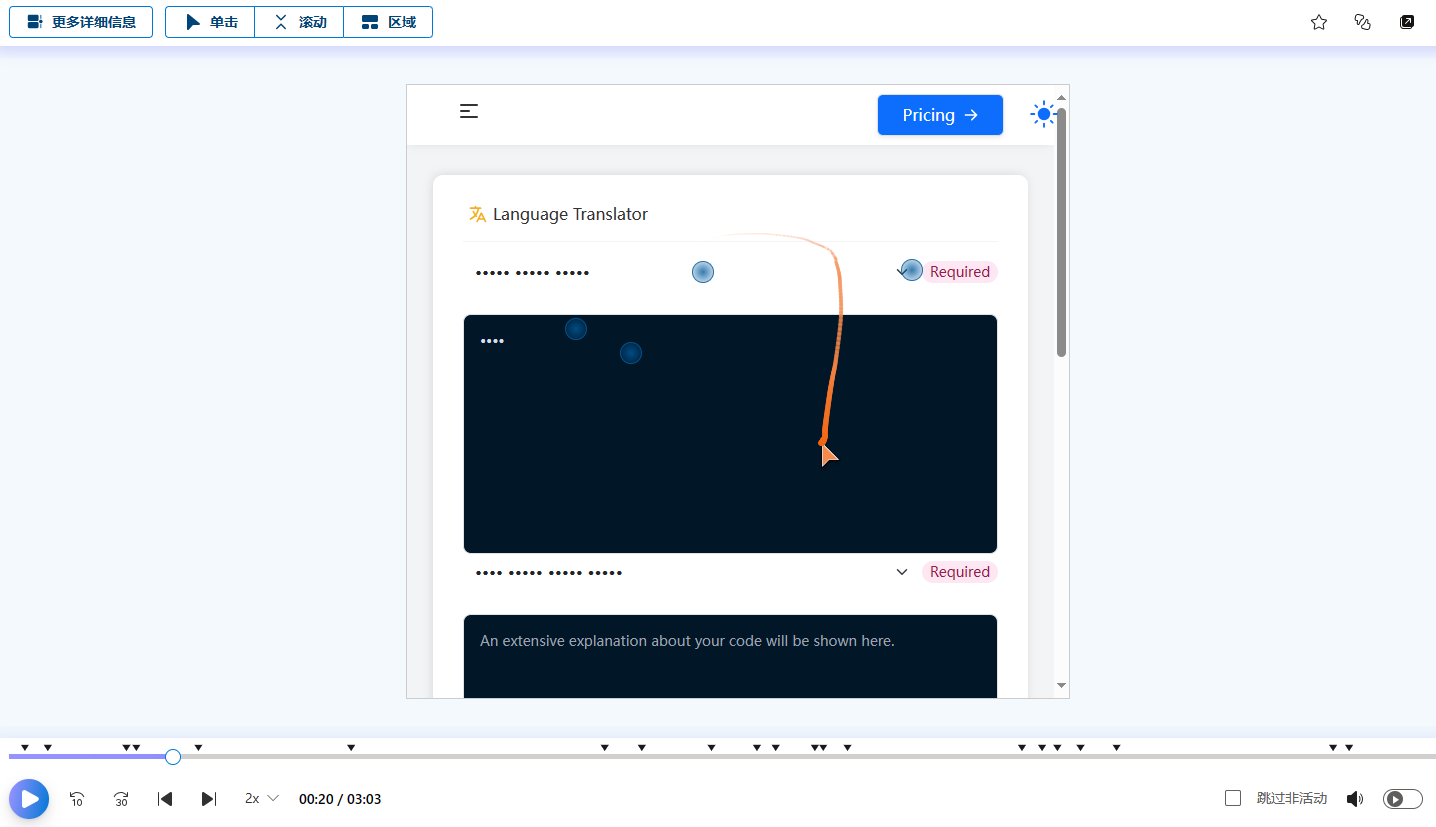Select the 单击 filter tab
Image resolution: width=1436 pixels, height=827 pixels.
[x=210, y=22]
